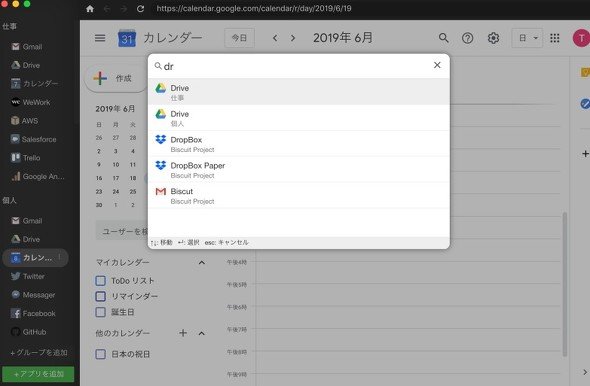The image size is (590, 386).
Task: Click the browser reload icon
Action: tap(140, 8)
